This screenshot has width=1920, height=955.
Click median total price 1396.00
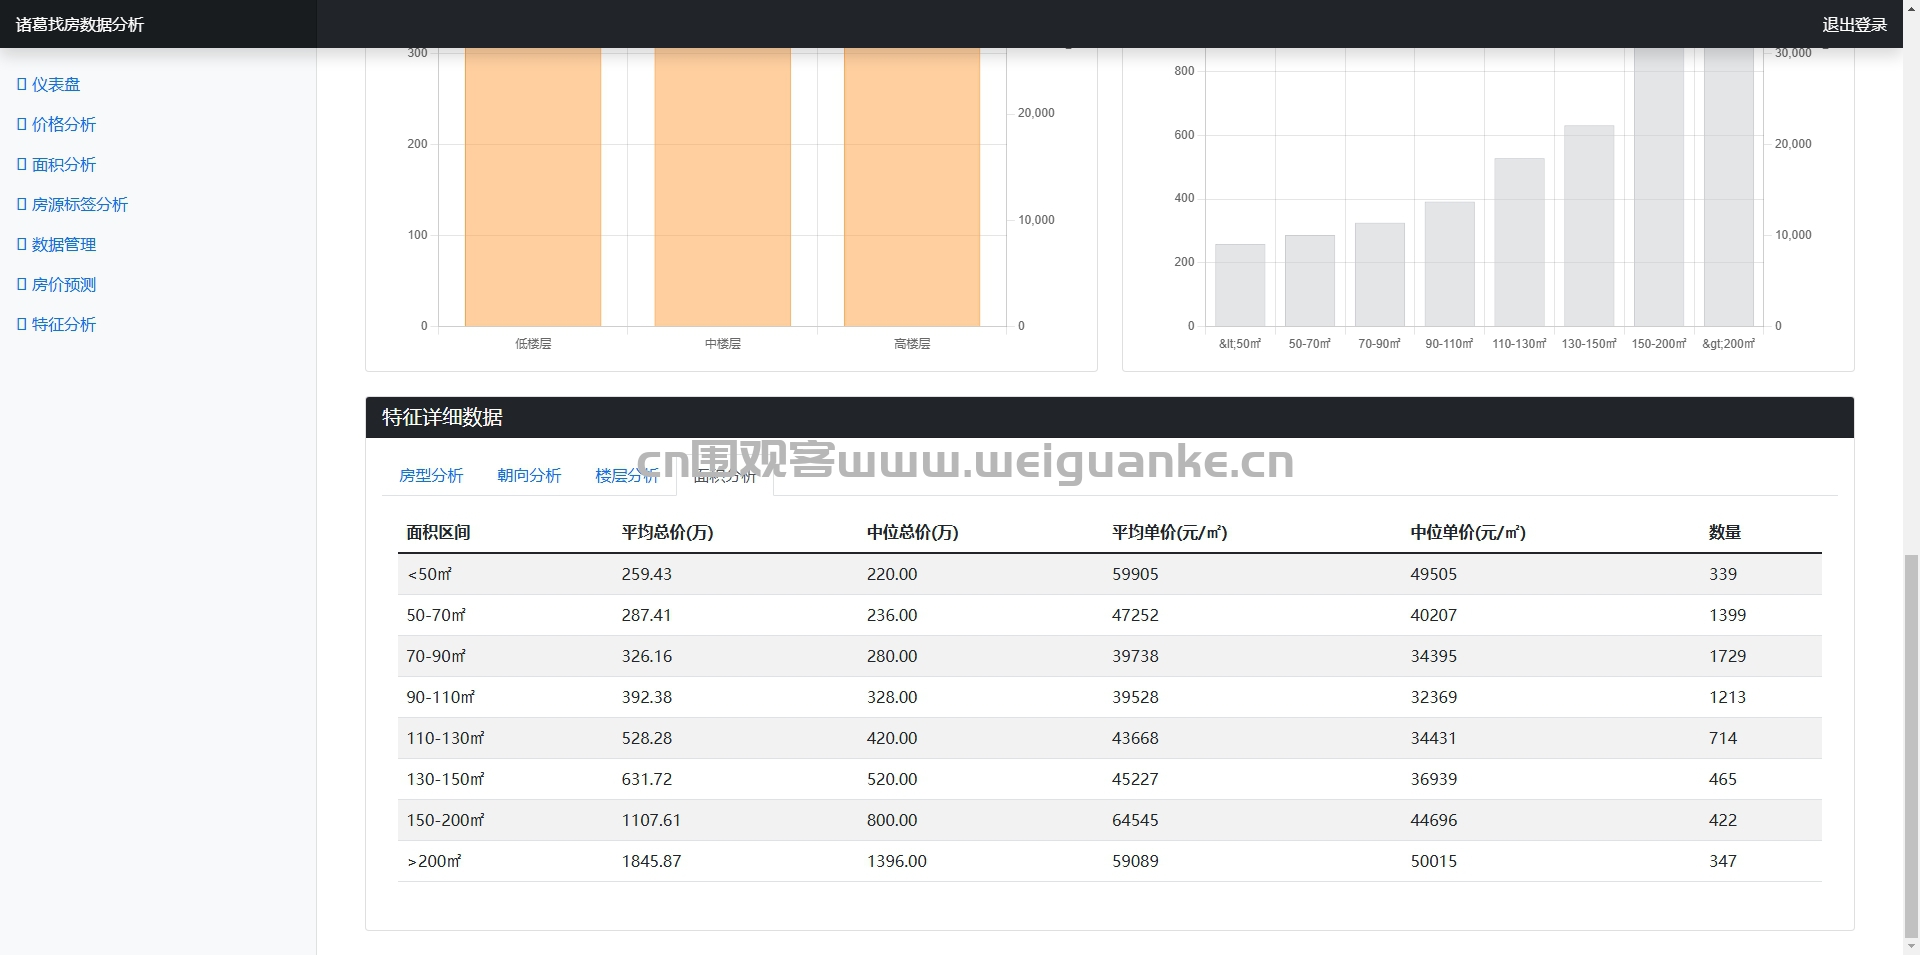tap(897, 861)
